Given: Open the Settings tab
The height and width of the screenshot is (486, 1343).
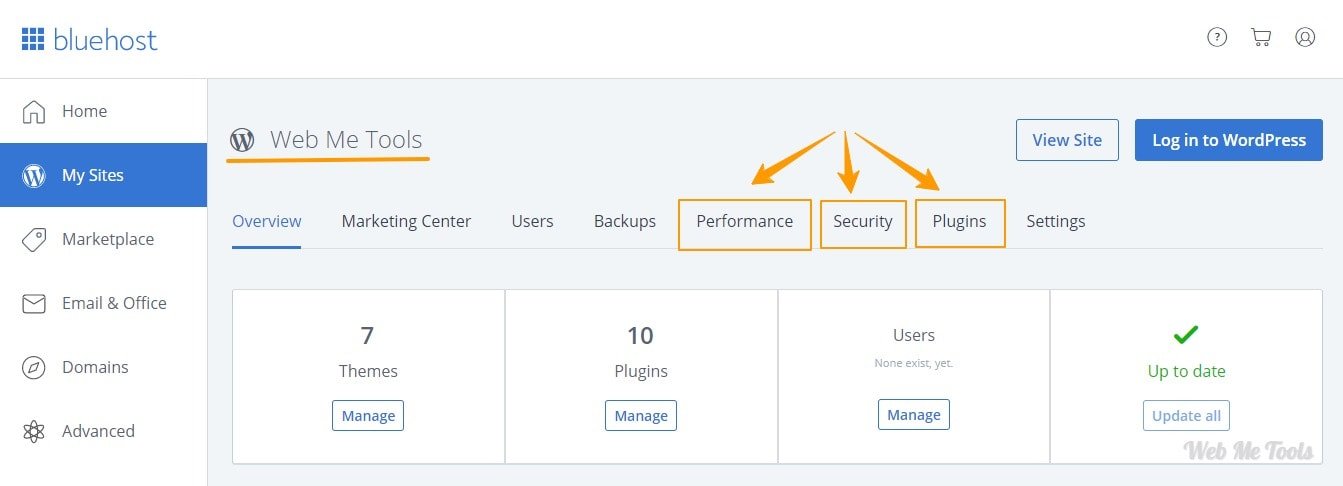Looking at the screenshot, I should 1056,221.
